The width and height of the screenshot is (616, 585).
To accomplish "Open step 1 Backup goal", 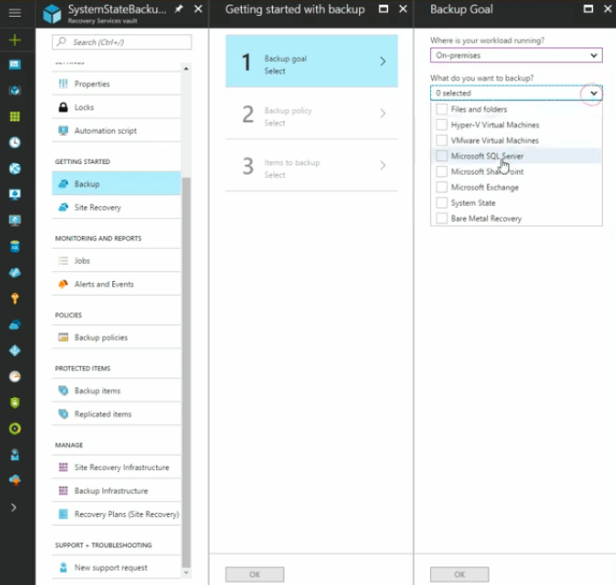I will [x=312, y=61].
